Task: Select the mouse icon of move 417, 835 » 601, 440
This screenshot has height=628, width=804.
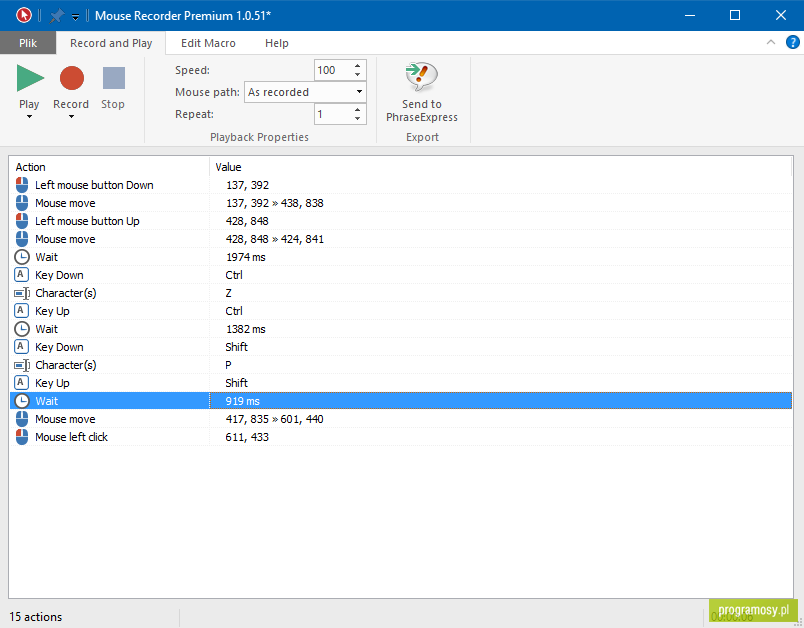Action: pos(22,419)
